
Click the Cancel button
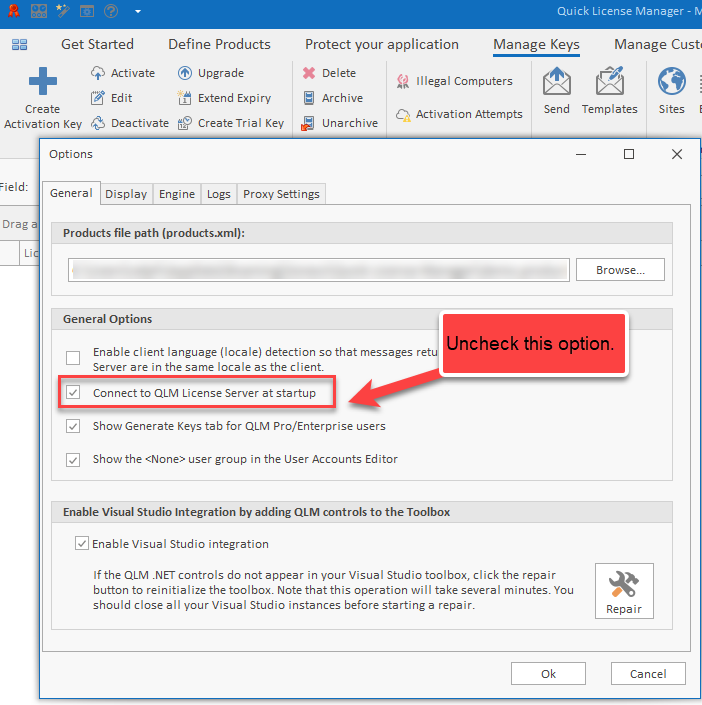648,674
